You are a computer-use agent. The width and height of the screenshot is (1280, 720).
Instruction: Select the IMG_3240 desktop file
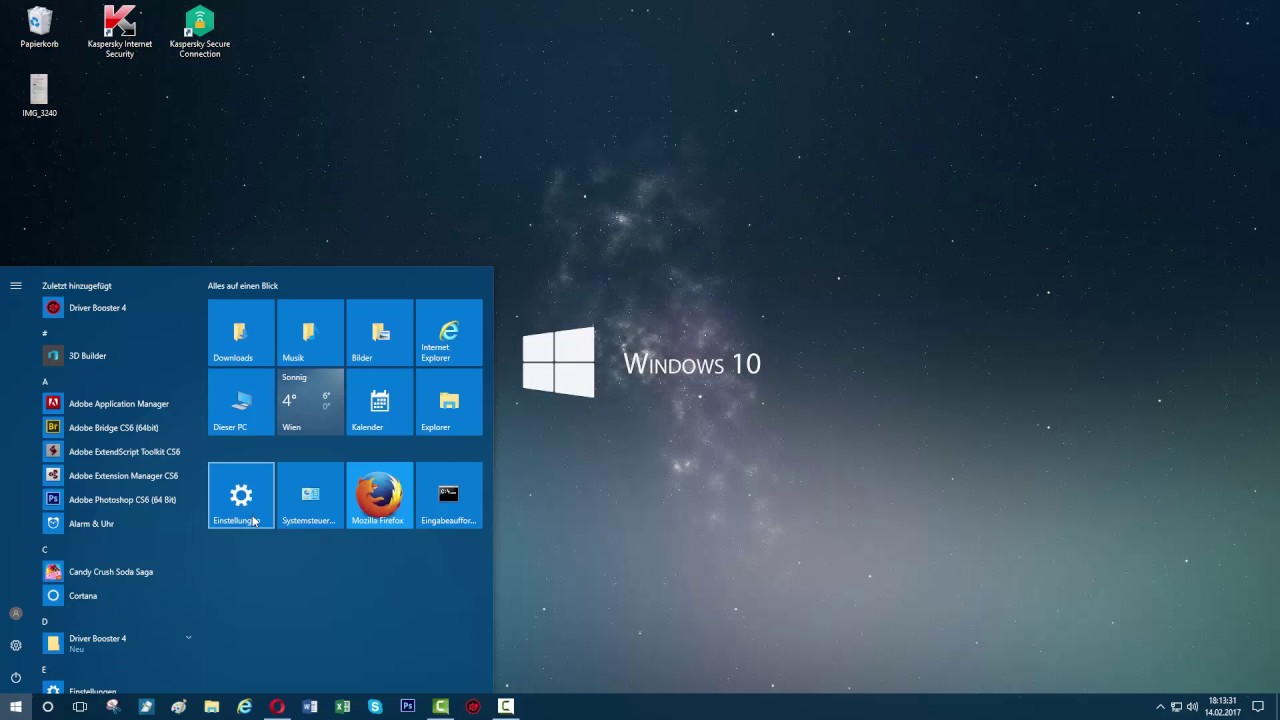coord(39,96)
